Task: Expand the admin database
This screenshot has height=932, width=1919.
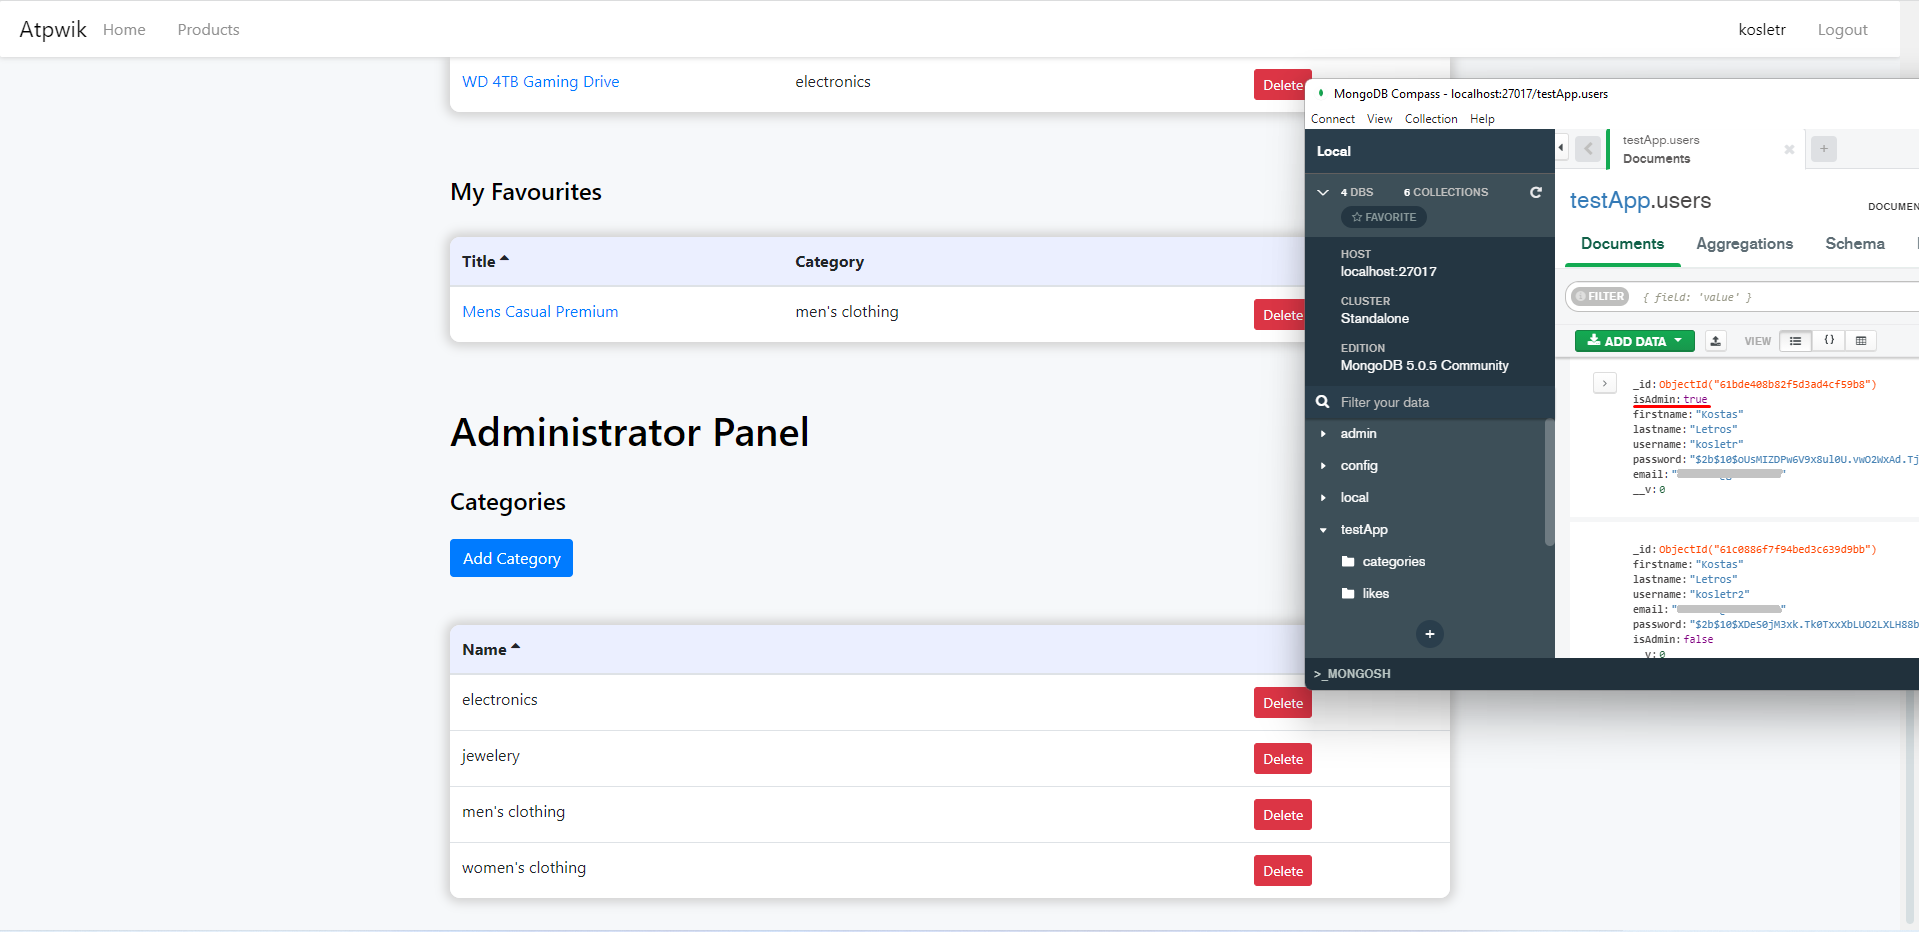Action: click(1323, 434)
